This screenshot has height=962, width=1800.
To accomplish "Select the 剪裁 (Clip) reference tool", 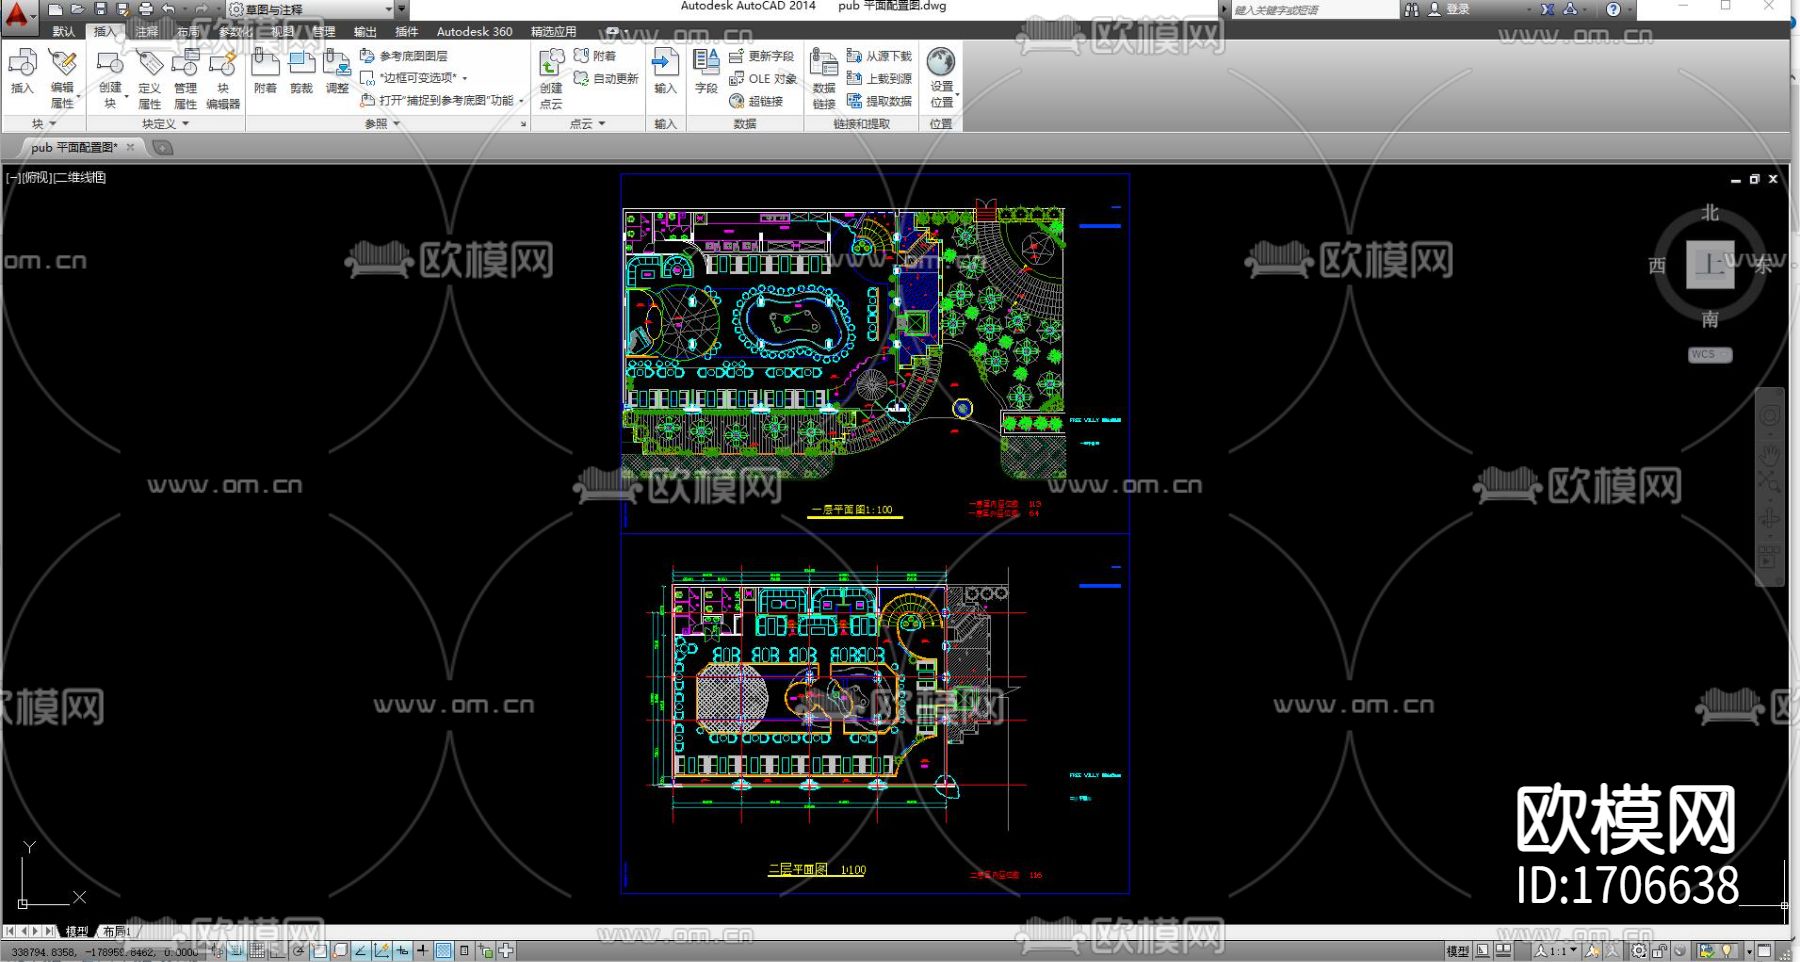I will pos(301,71).
